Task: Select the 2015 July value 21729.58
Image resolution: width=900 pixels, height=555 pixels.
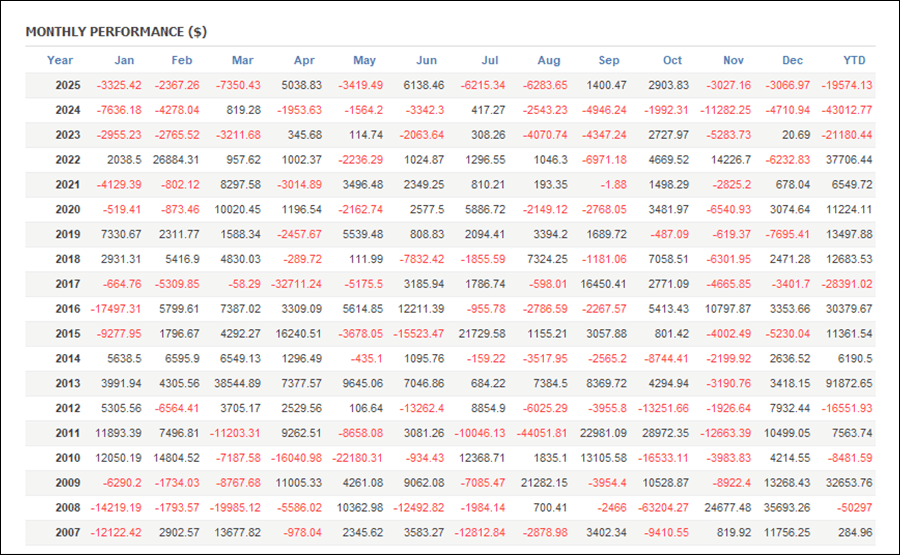Action: point(478,334)
